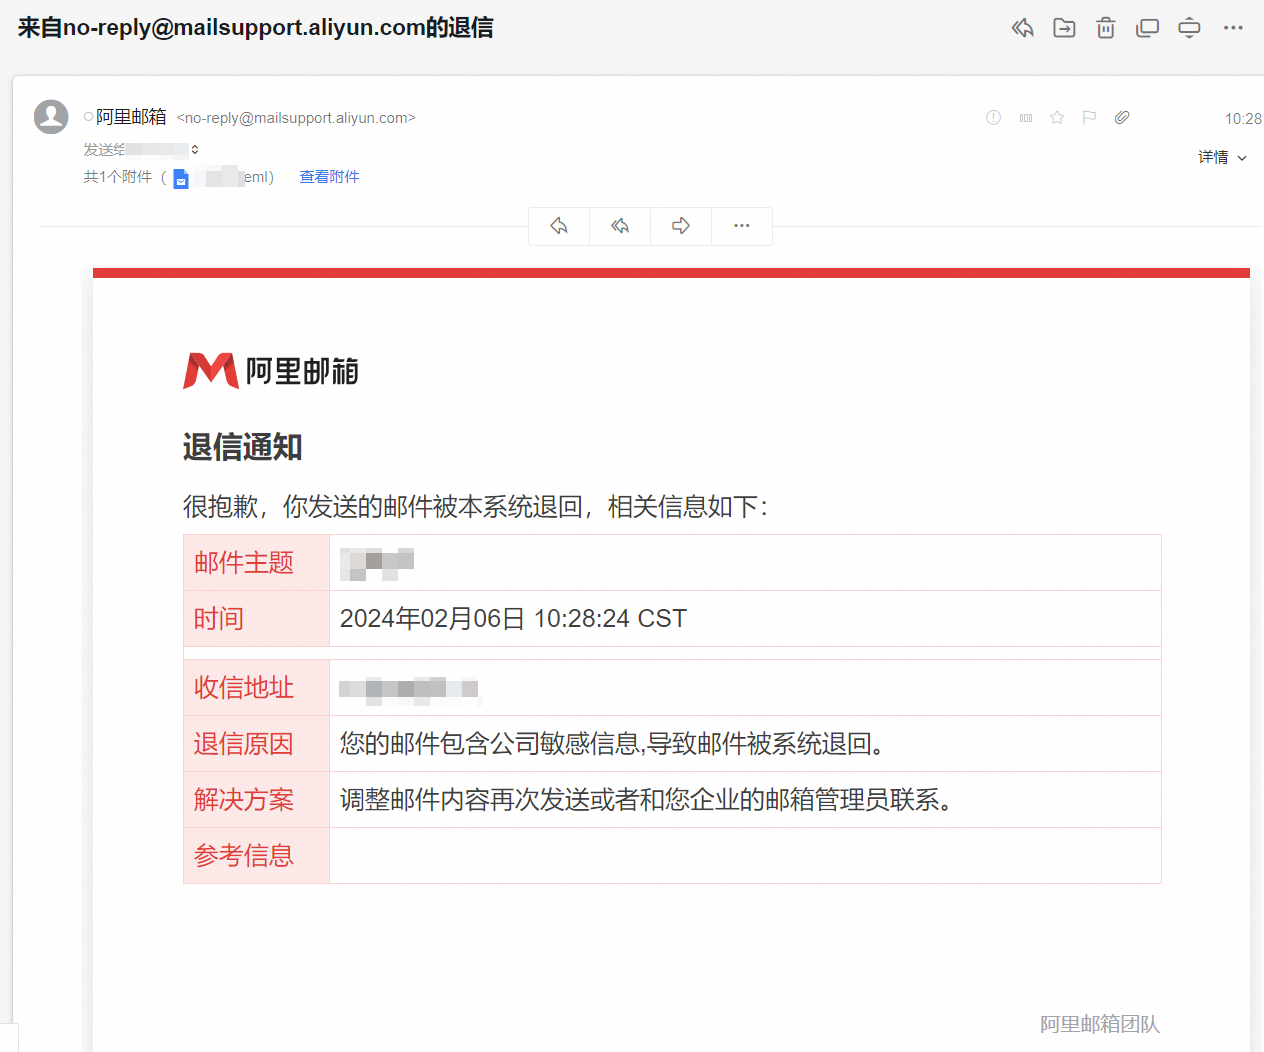Screen dimensions: 1264x1052
Task: Click reply-all in the center toolbar
Action: 620,226
